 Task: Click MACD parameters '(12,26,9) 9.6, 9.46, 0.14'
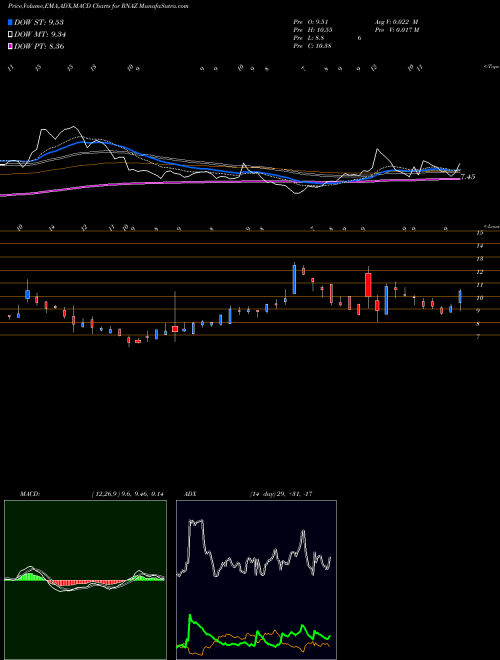tap(128, 494)
